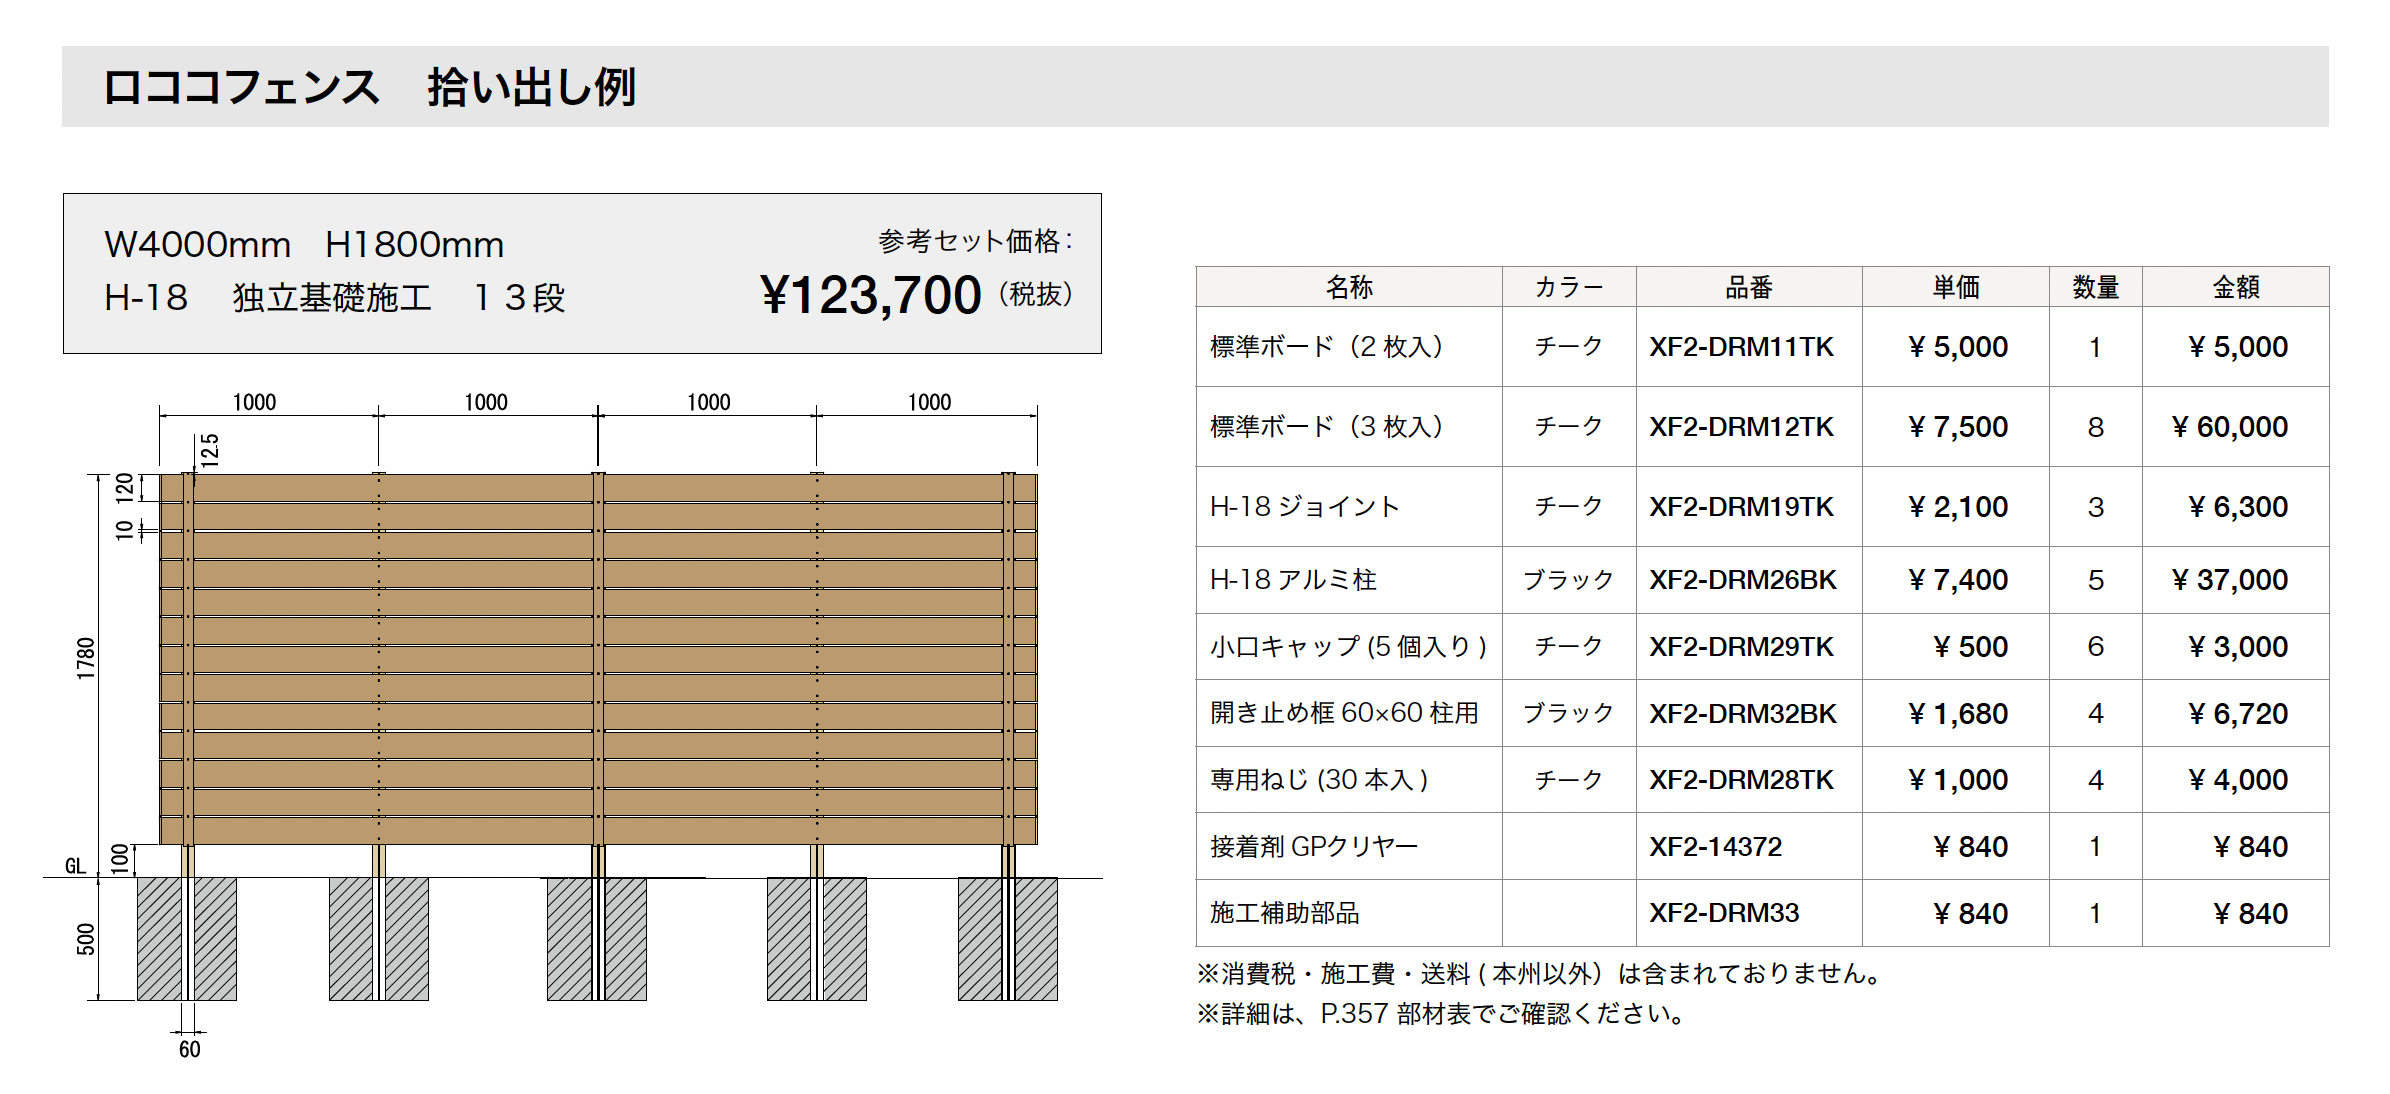The image size is (2390, 1094).
Task: Click part number XF2-DRM12TK
Action: 1741,427
